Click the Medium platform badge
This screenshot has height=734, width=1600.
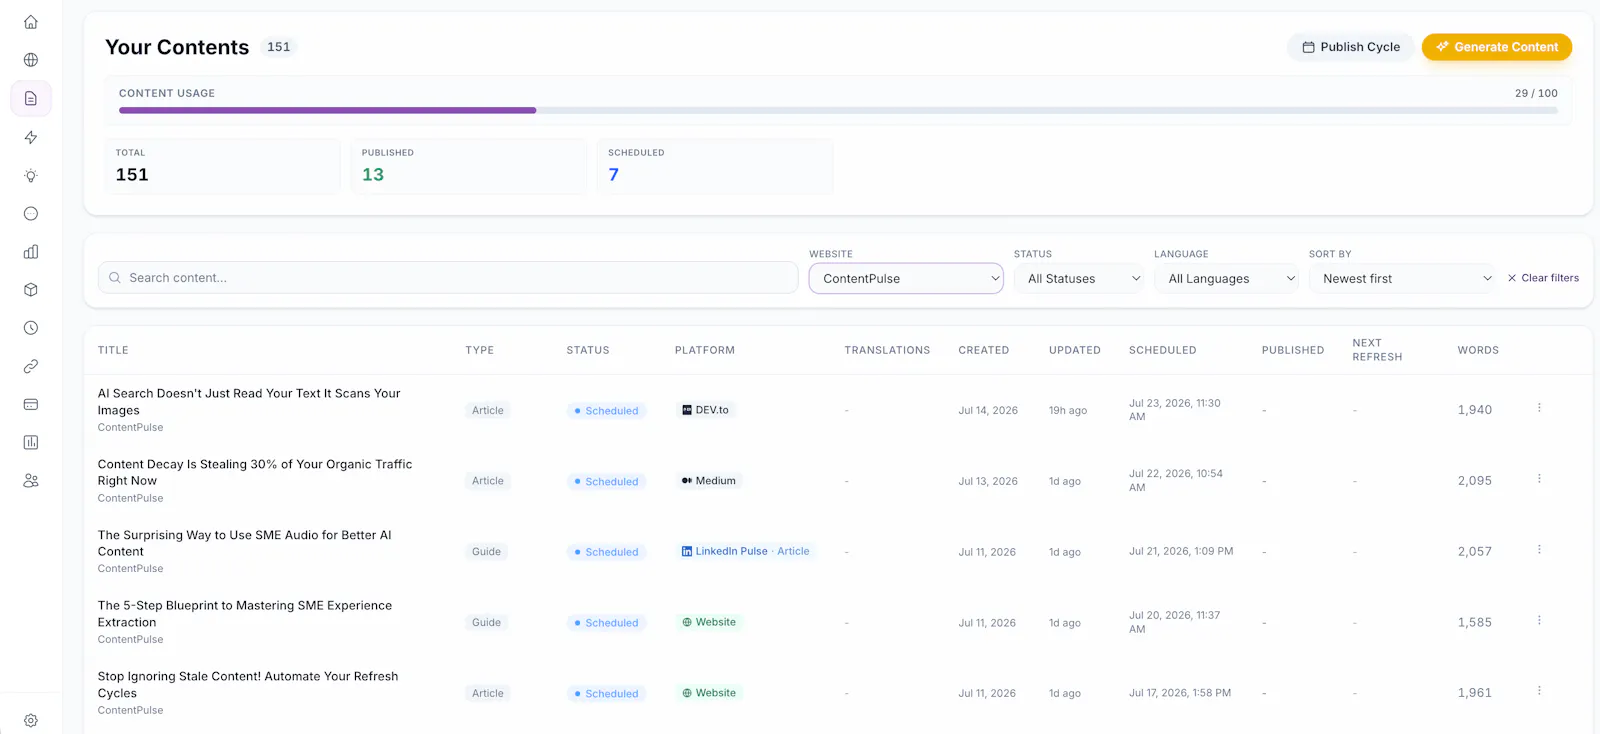pyautogui.click(x=709, y=481)
